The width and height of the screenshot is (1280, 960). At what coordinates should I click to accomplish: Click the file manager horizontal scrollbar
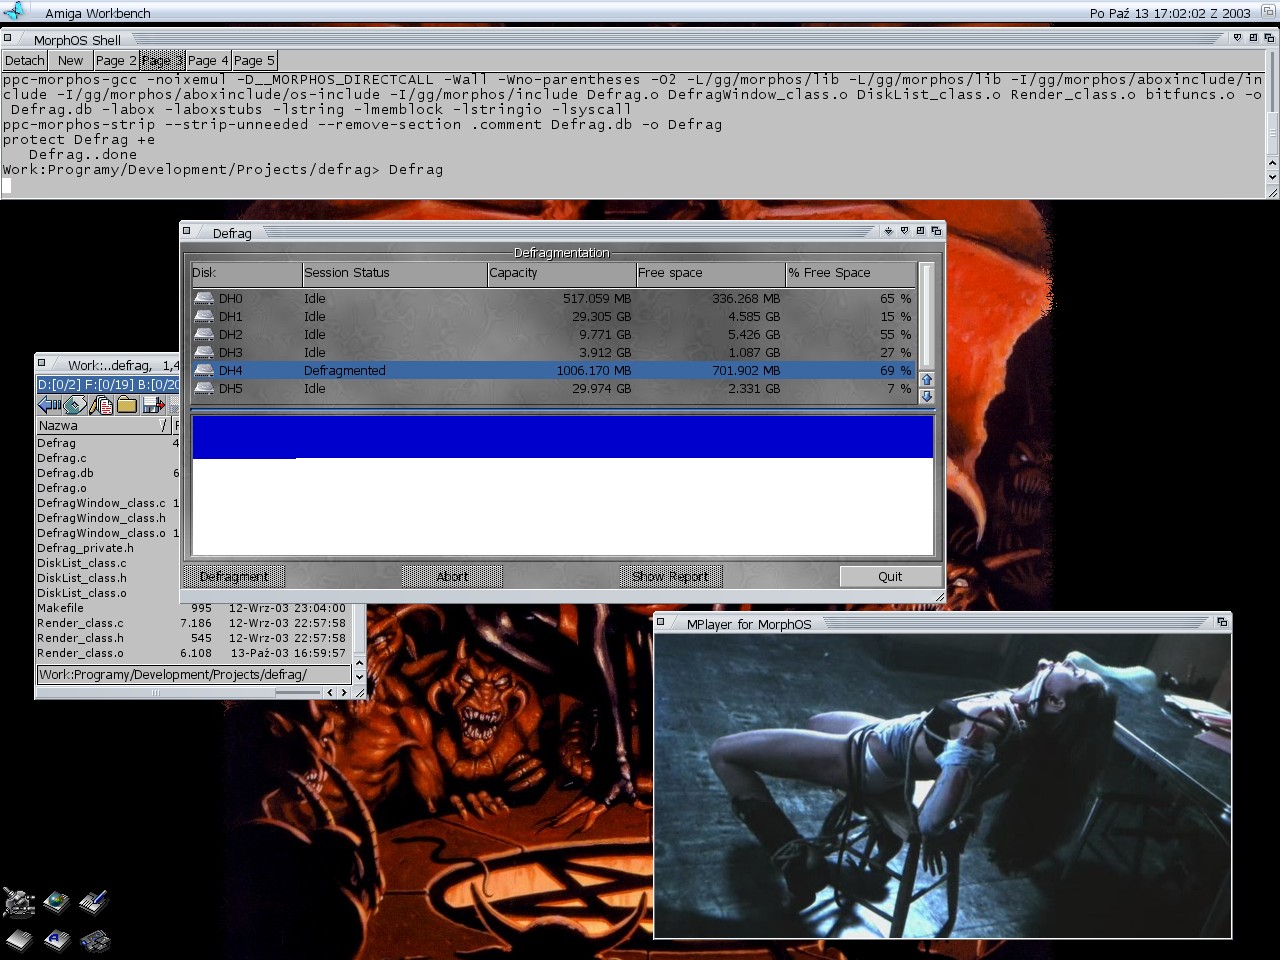[x=178, y=692]
